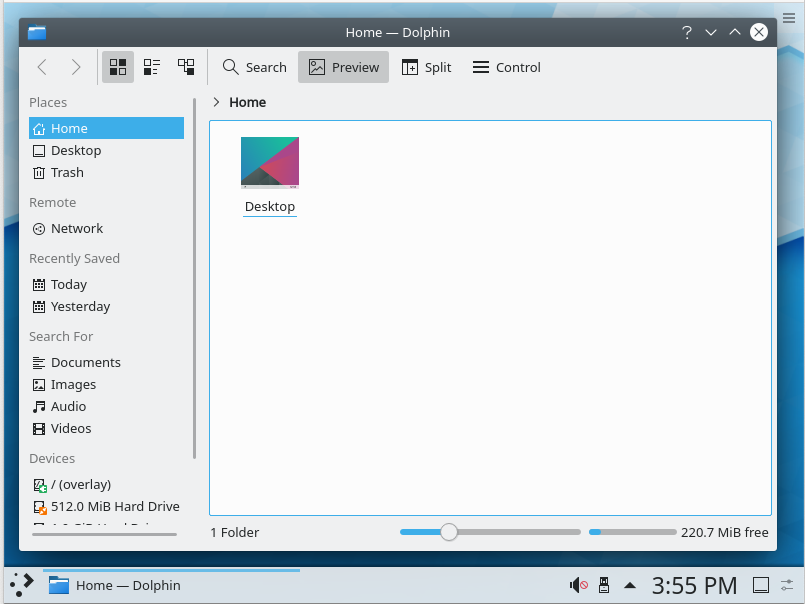Open the application launcher in taskbar
The height and width of the screenshot is (604, 805).
tap(22, 585)
